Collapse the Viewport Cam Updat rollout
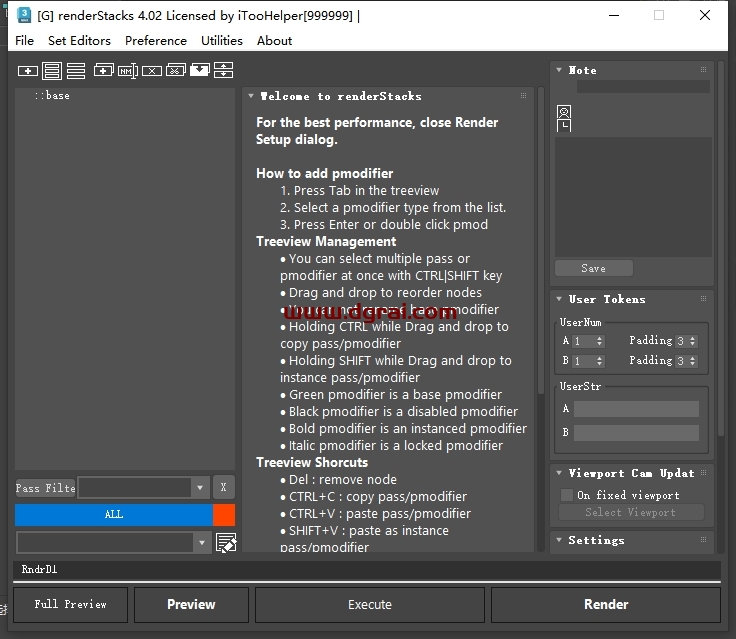The image size is (736, 639). tap(559, 472)
